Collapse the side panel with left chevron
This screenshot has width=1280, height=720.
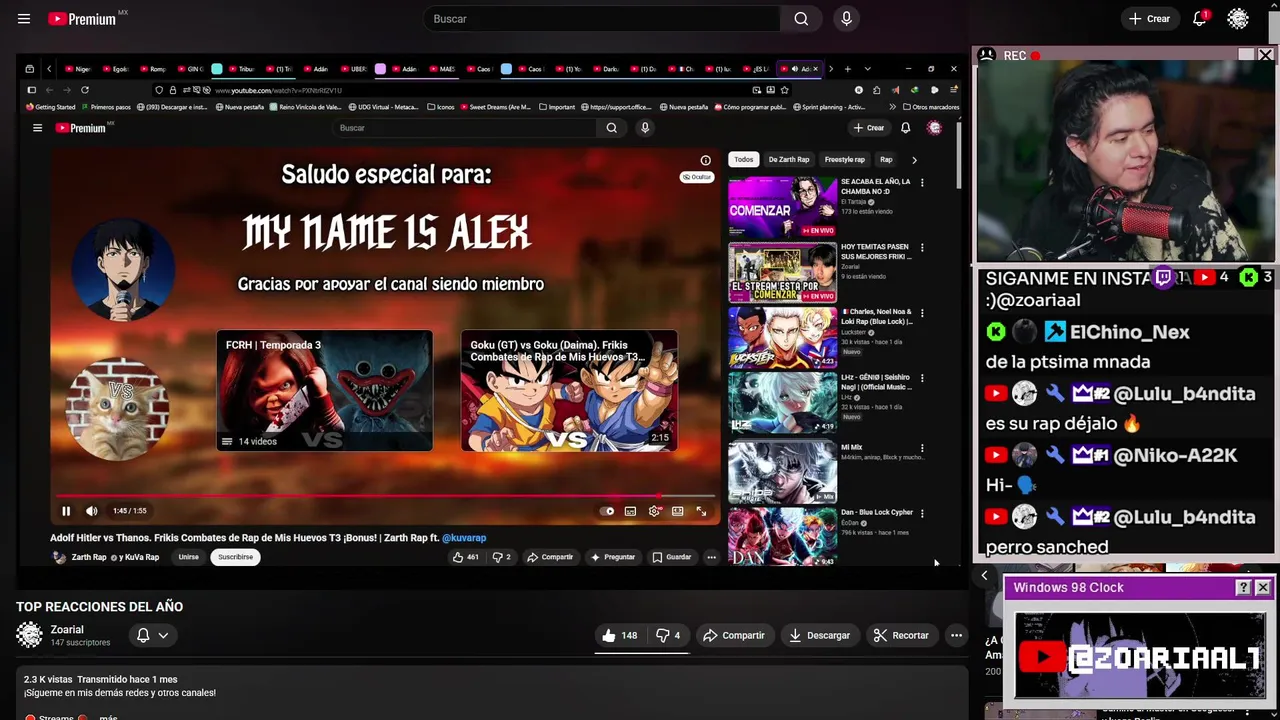984,576
